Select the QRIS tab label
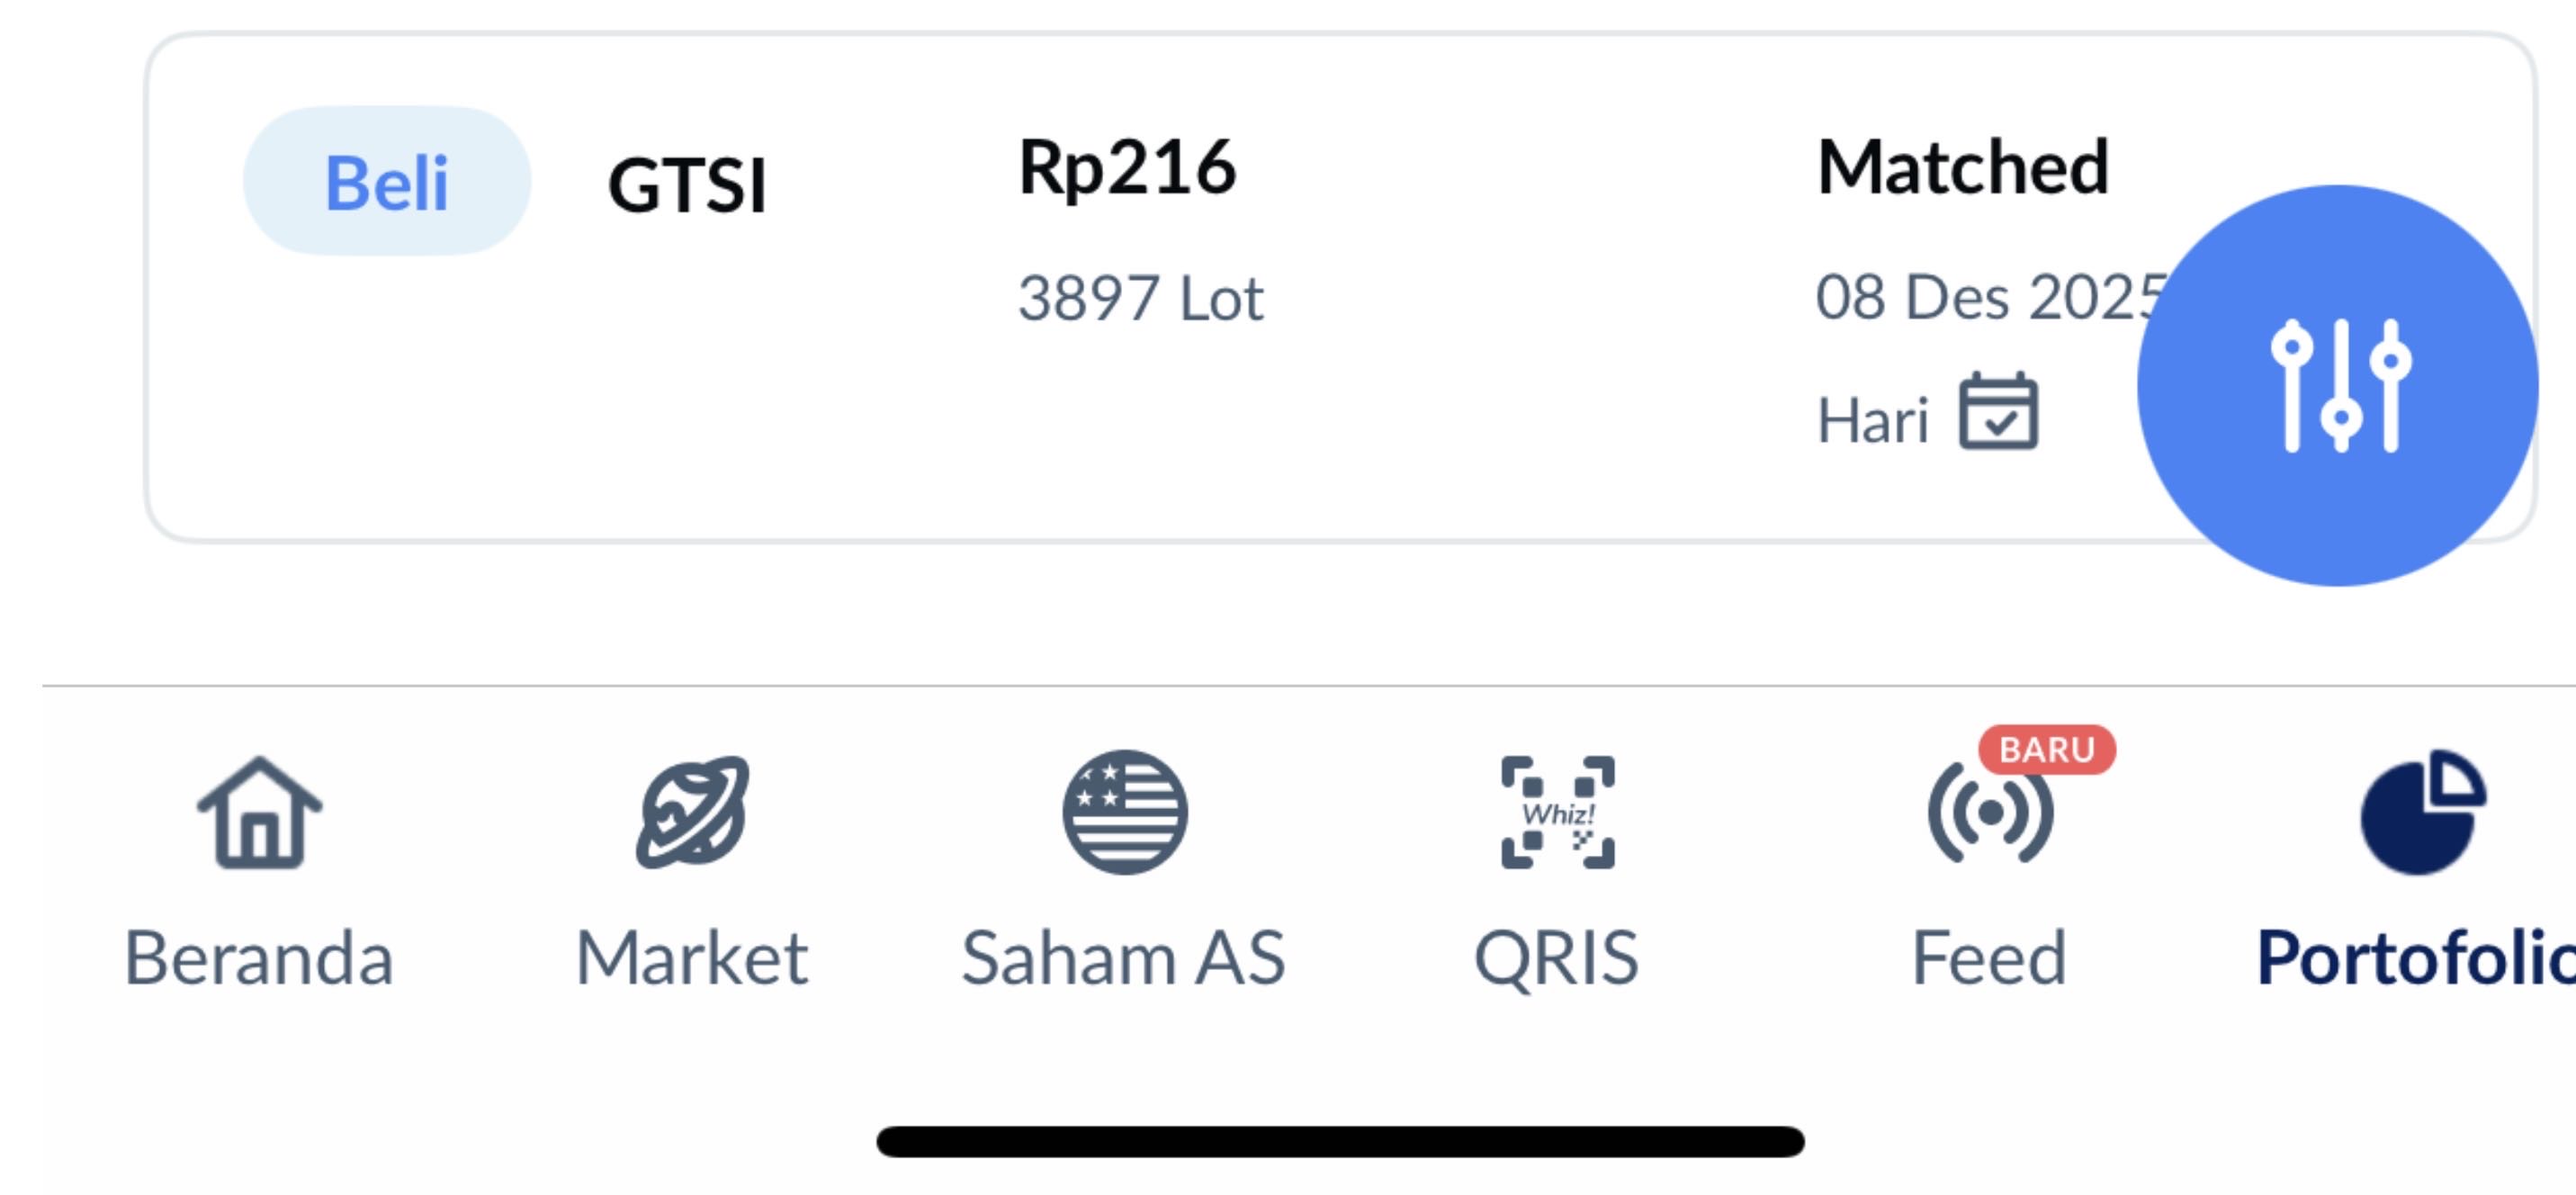 click(x=1556, y=958)
